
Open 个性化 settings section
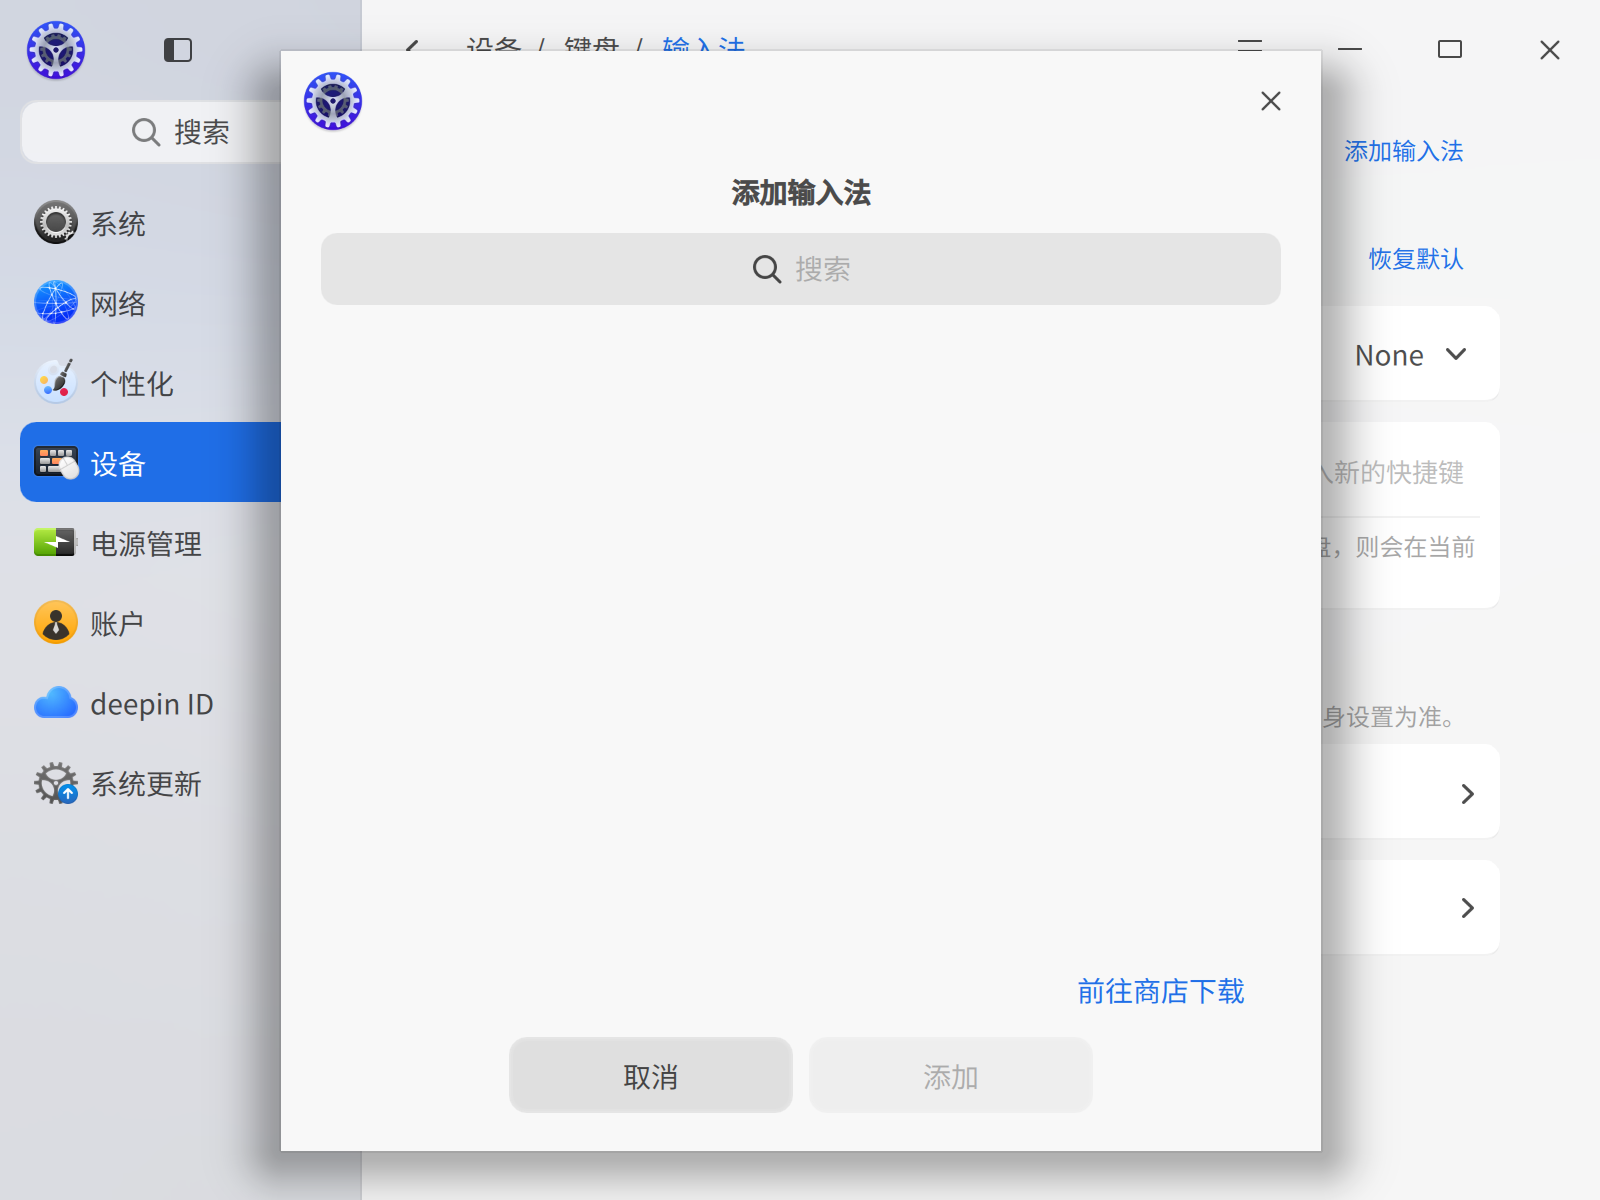tap(132, 383)
